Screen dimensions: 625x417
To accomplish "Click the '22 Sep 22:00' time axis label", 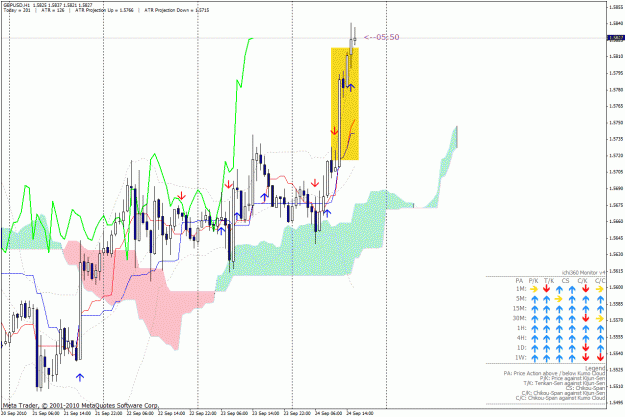I will click(x=203, y=413).
